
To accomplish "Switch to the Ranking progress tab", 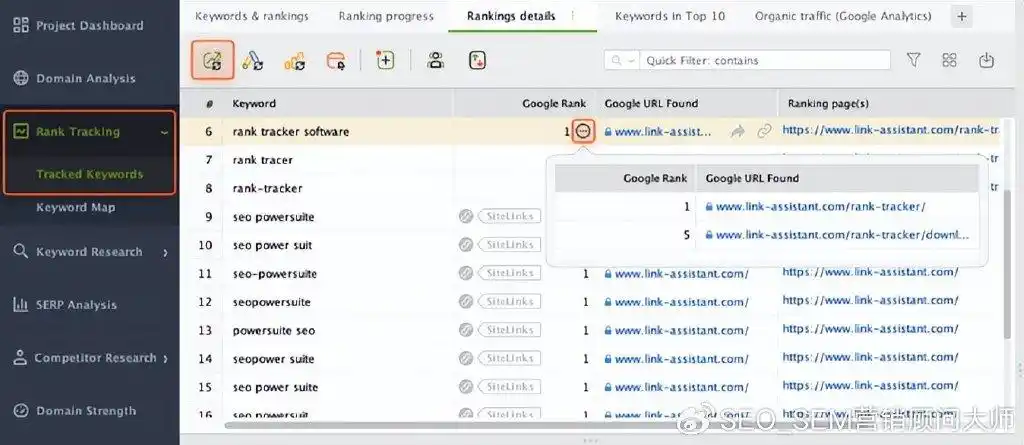I will point(386,16).
